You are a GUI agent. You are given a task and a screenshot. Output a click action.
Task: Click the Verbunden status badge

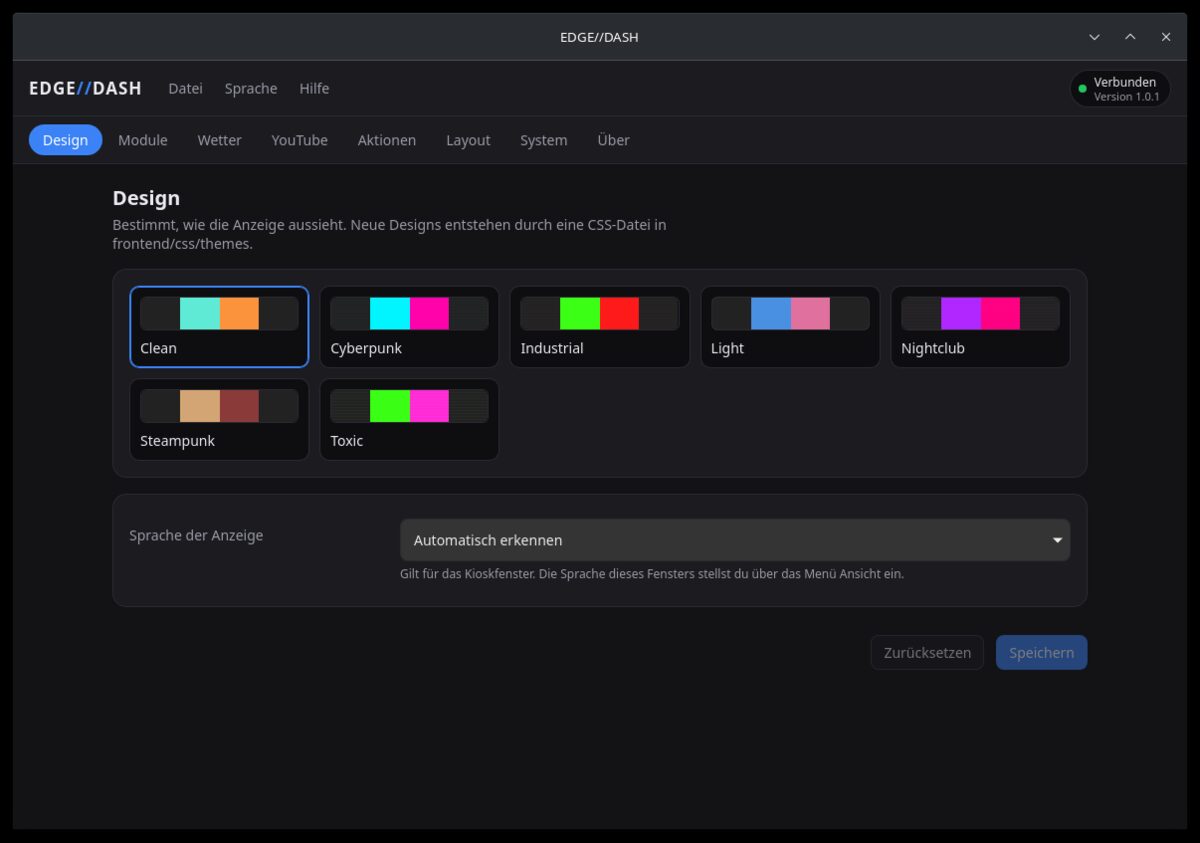[1120, 89]
